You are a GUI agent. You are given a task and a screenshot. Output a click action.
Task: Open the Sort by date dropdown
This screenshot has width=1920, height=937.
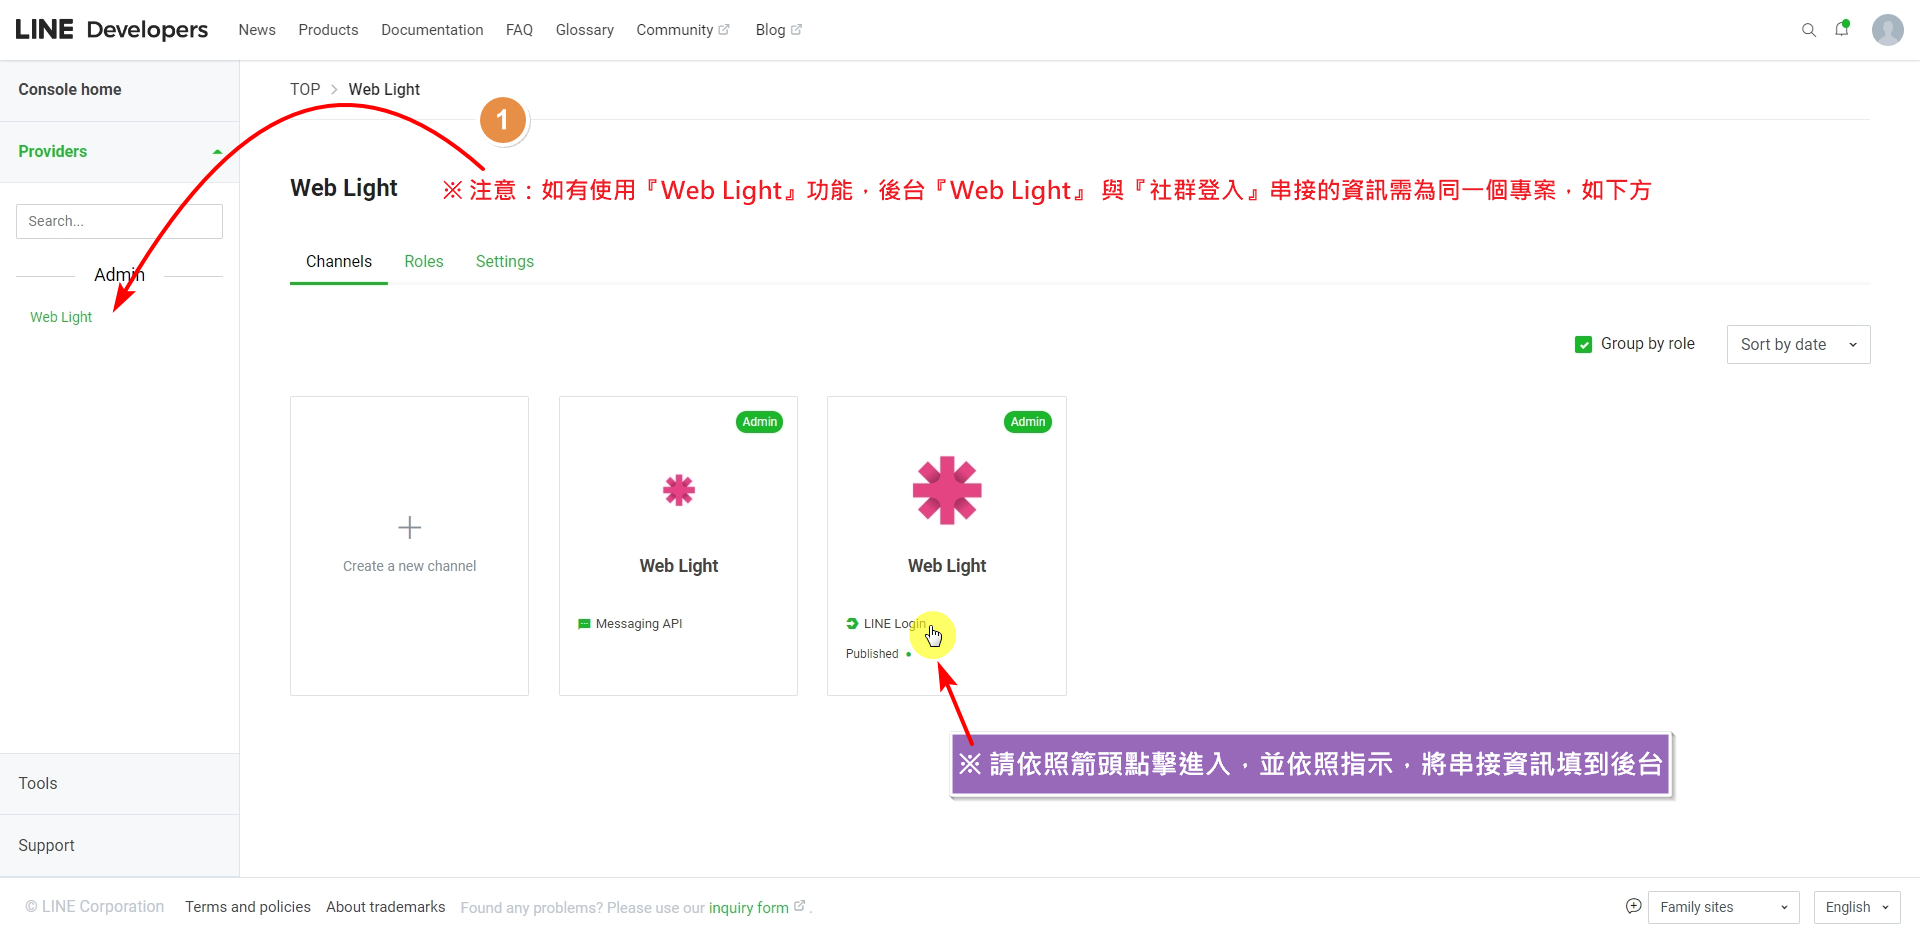(1797, 344)
